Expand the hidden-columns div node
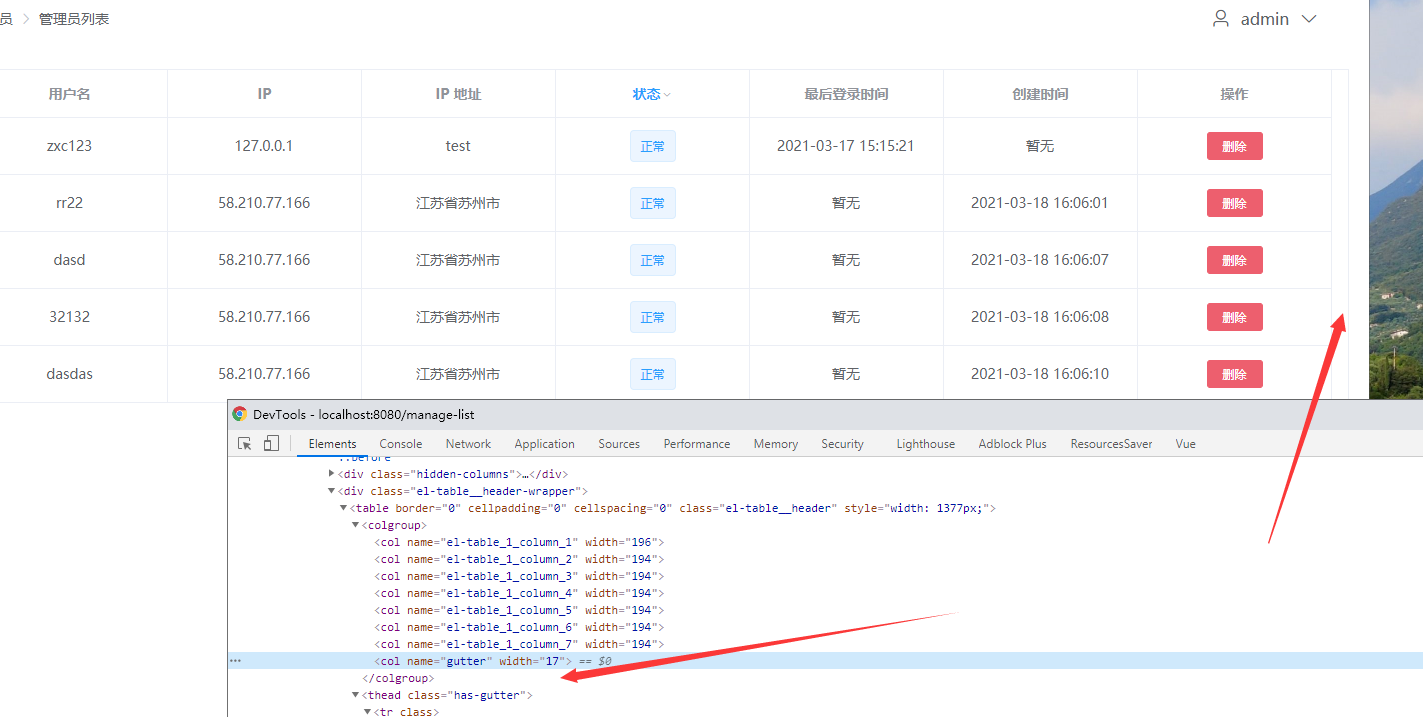Image resolution: width=1423 pixels, height=717 pixels. [332, 473]
